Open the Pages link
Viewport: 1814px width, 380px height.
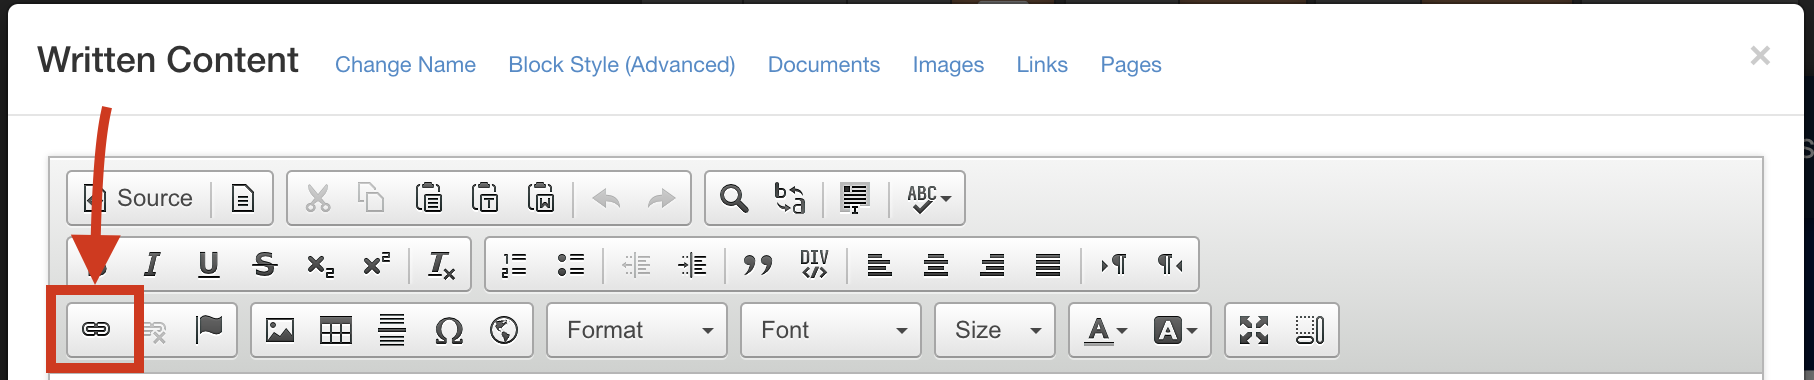(x=1131, y=65)
